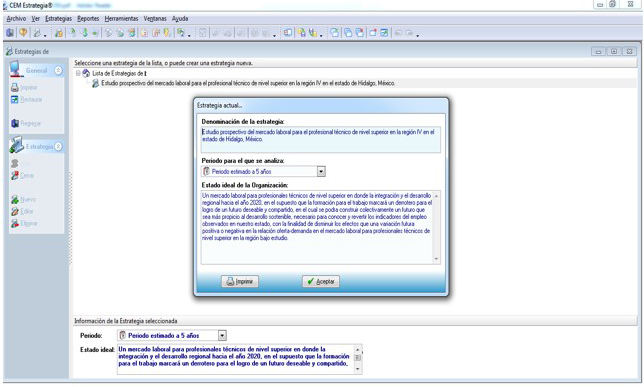Click the Imprimir link in the General sidebar

[x=29, y=88]
